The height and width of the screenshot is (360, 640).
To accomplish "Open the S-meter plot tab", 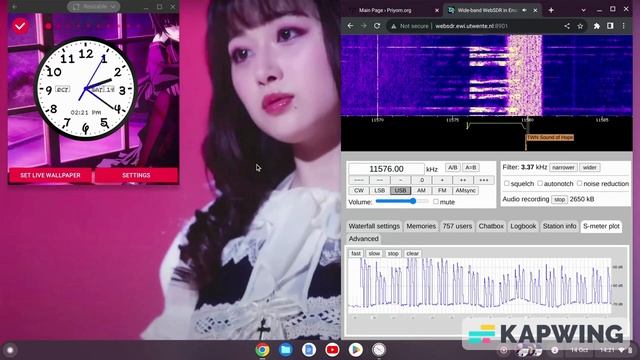I will pyautogui.click(x=601, y=226).
